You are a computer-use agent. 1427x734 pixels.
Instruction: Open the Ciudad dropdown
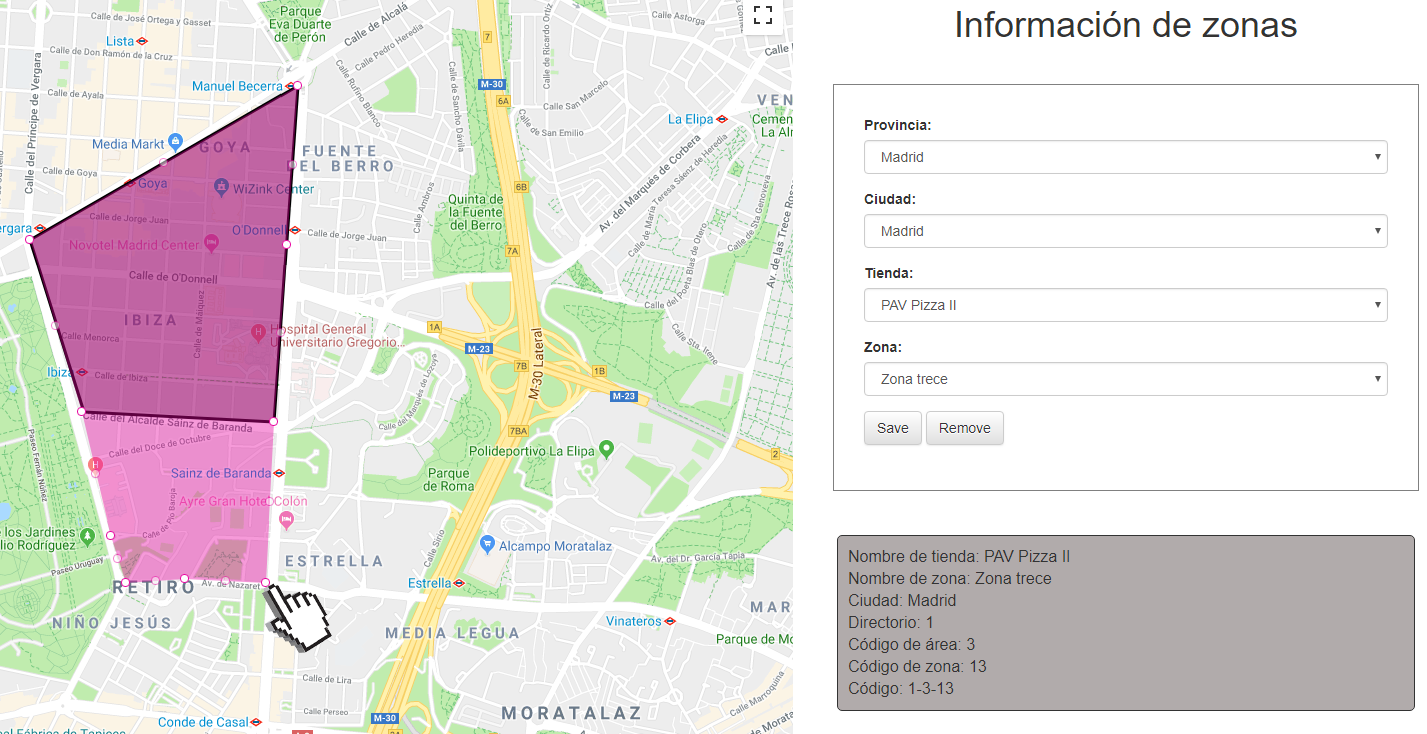pyautogui.click(x=1125, y=231)
